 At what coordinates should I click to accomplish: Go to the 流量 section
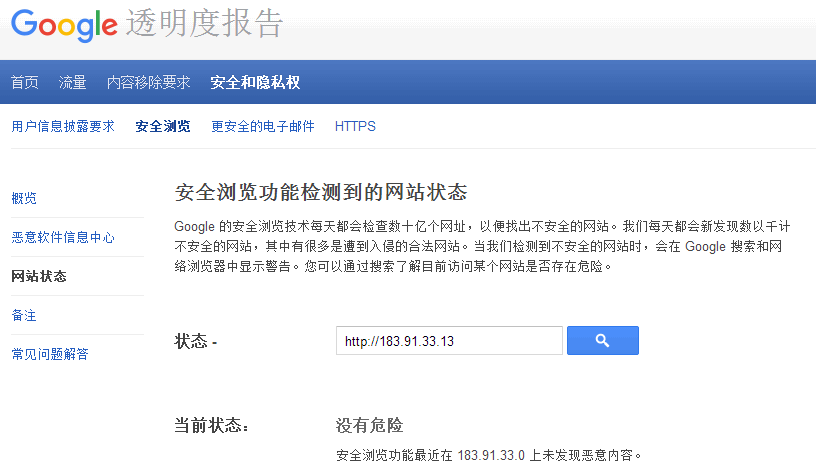tap(73, 82)
